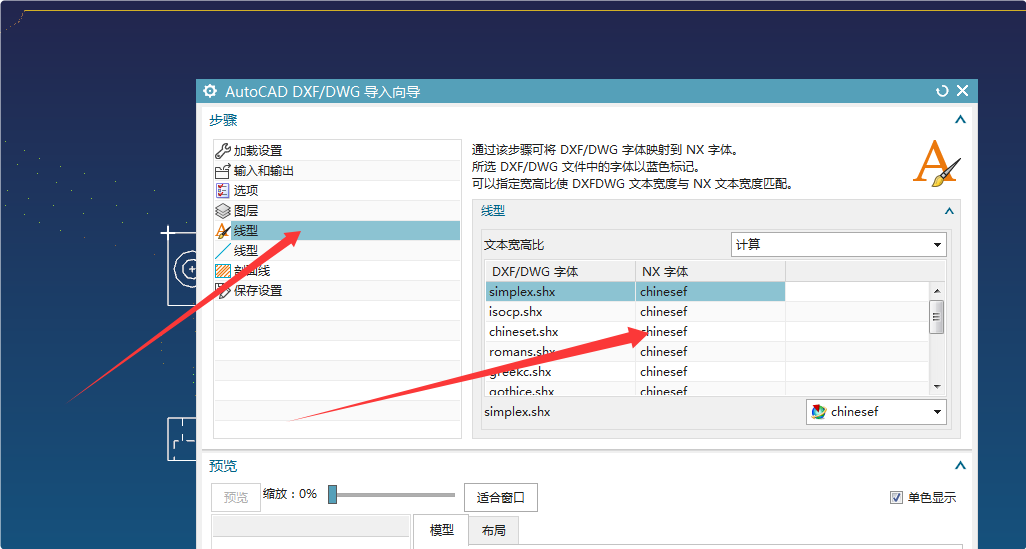The image size is (1026, 549).
Task: Collapse the 预览 section
Action: 960,466
